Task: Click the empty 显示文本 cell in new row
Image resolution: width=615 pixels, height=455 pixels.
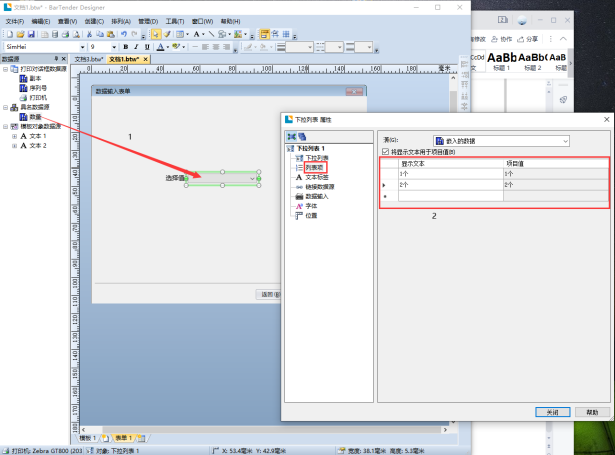Action: [x=450, y=196]
